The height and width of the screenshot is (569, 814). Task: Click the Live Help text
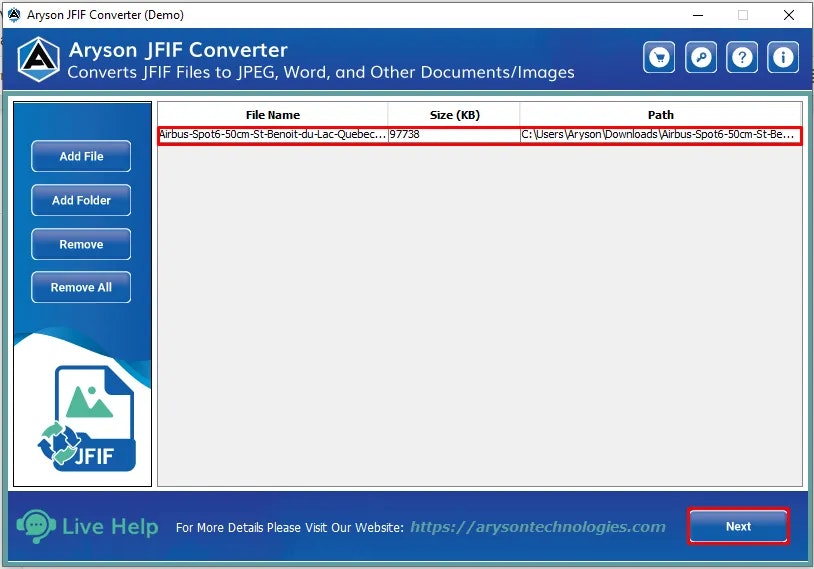[x=110, y=526]
